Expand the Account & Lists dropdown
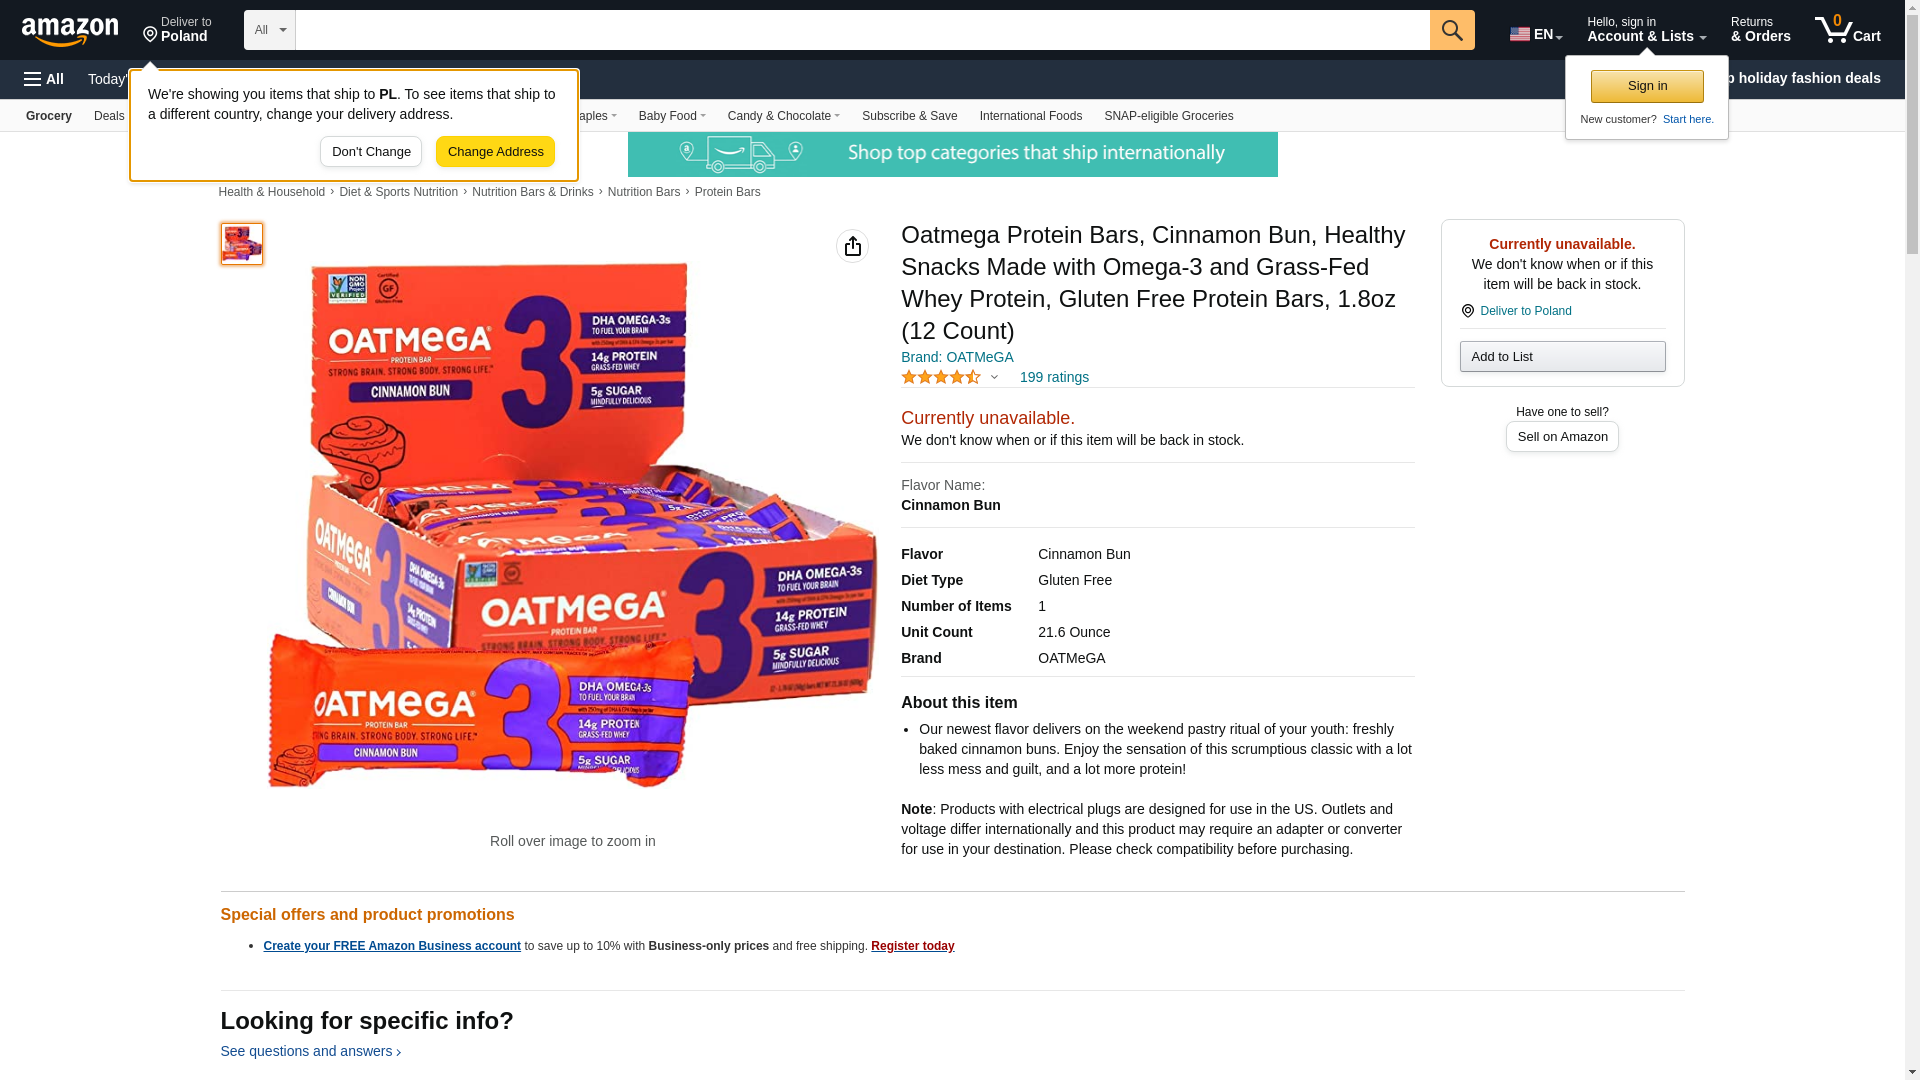The height and width of the screenshot is (1080, 1920). tap(1646, 30)
